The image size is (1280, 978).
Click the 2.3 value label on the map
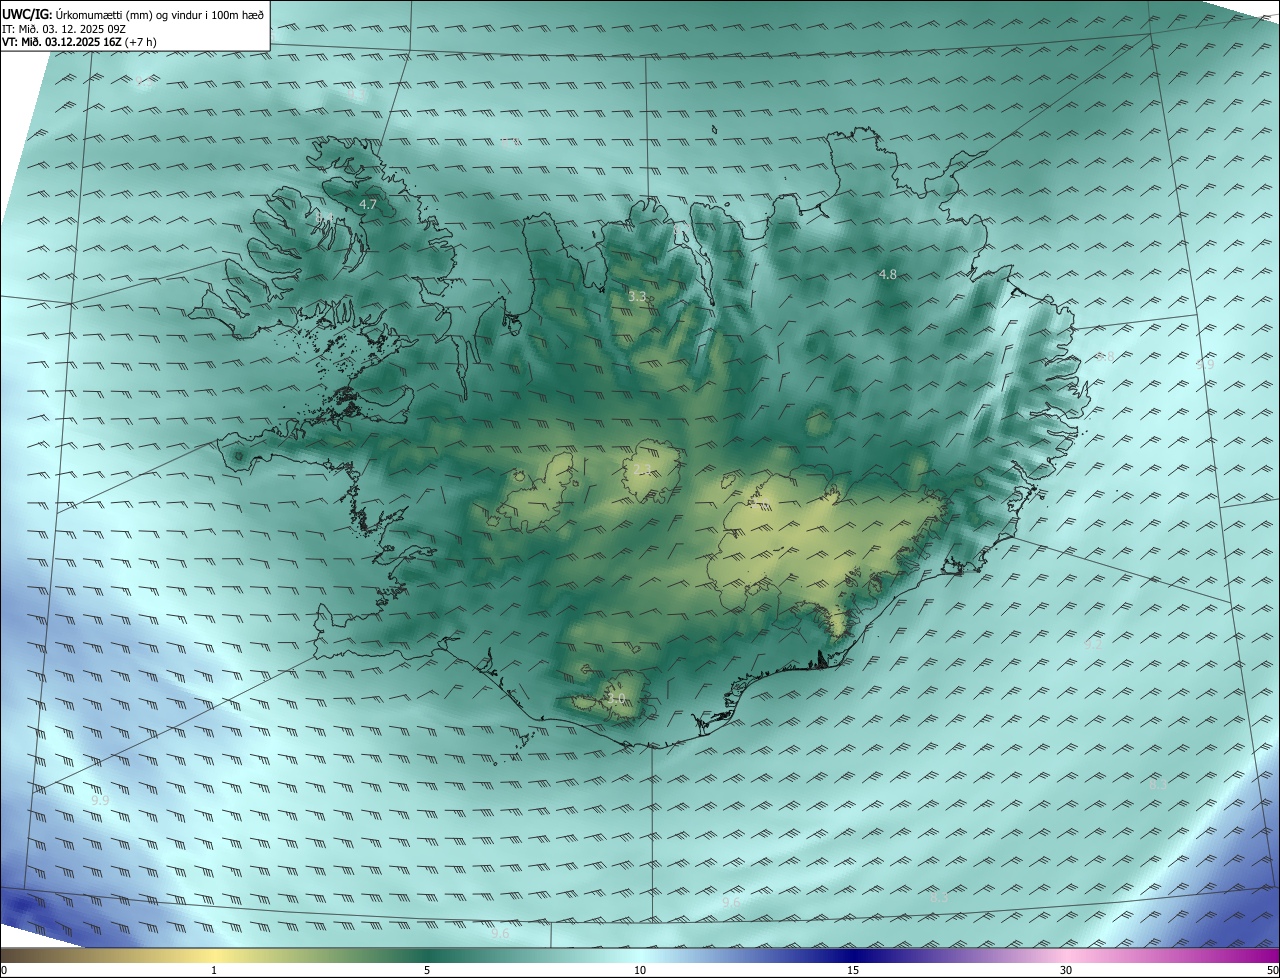(x=643, y=469)
